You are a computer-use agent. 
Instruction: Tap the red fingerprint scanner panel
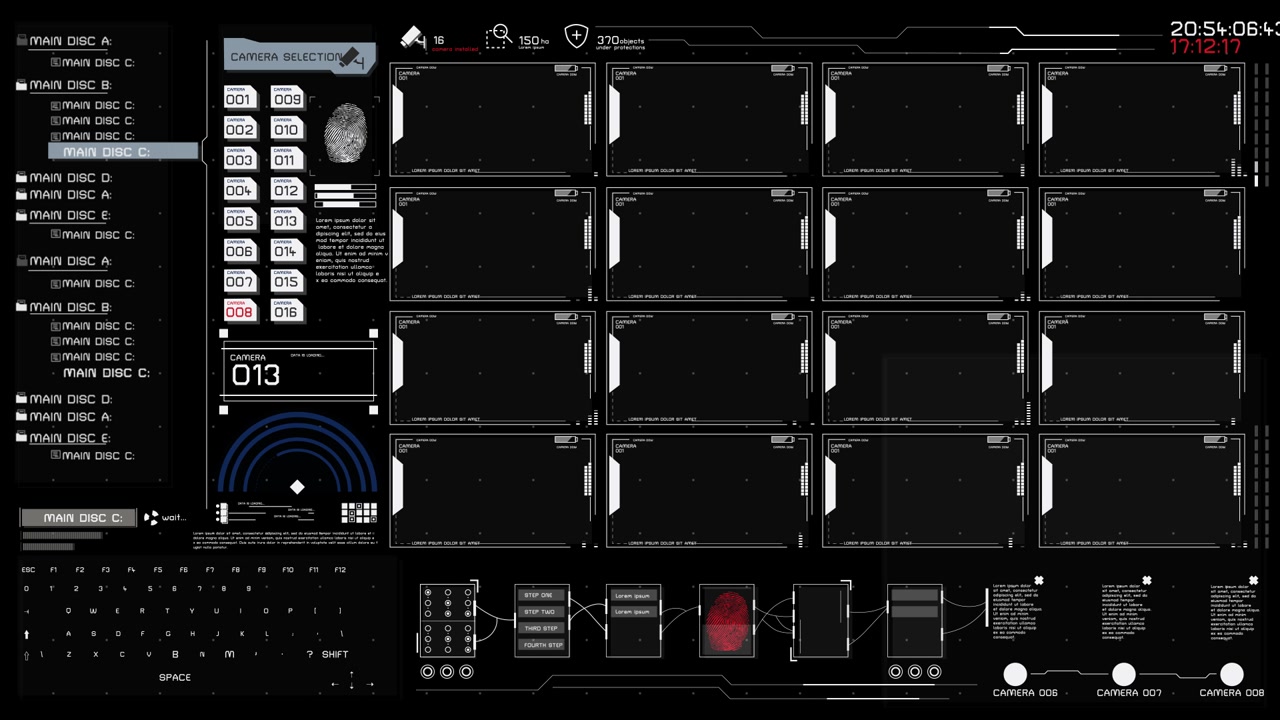pos(727,621)
